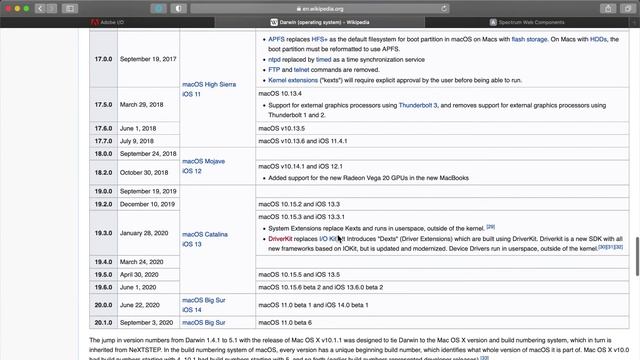Open the iOS 13 link
Screen dimensions: 640x360
[x=191, y=244]
